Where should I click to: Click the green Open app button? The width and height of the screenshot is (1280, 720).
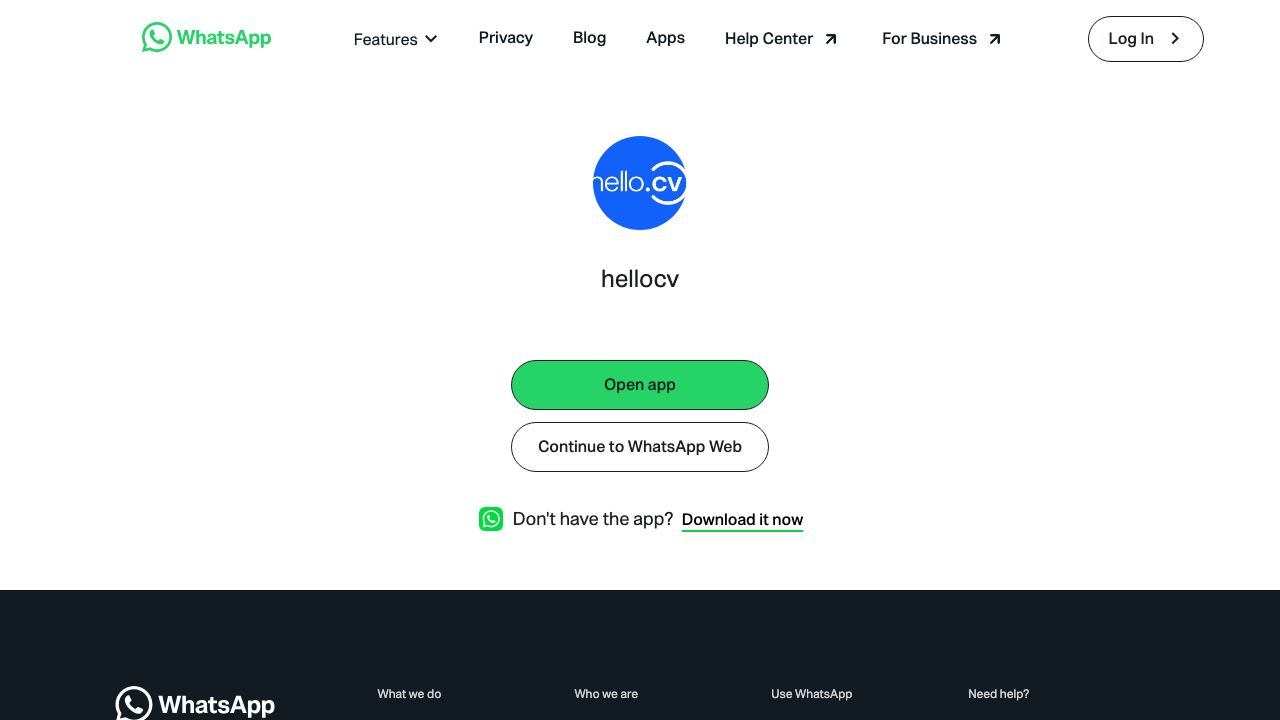[640, 385]
